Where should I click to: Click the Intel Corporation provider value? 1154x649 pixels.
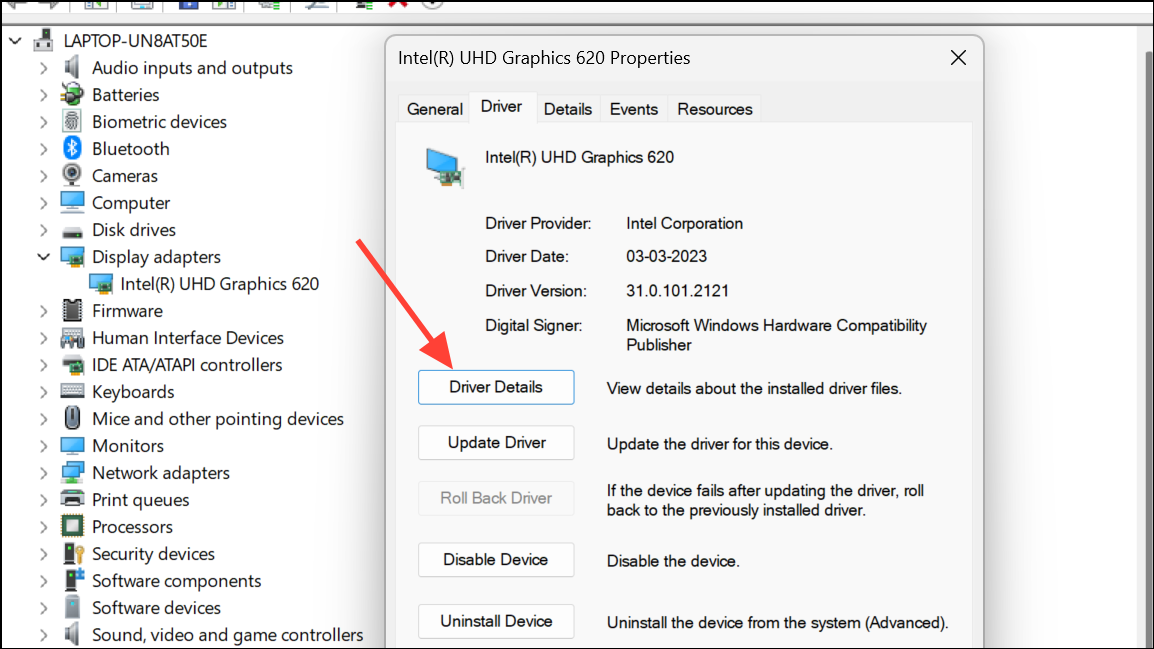684,223
